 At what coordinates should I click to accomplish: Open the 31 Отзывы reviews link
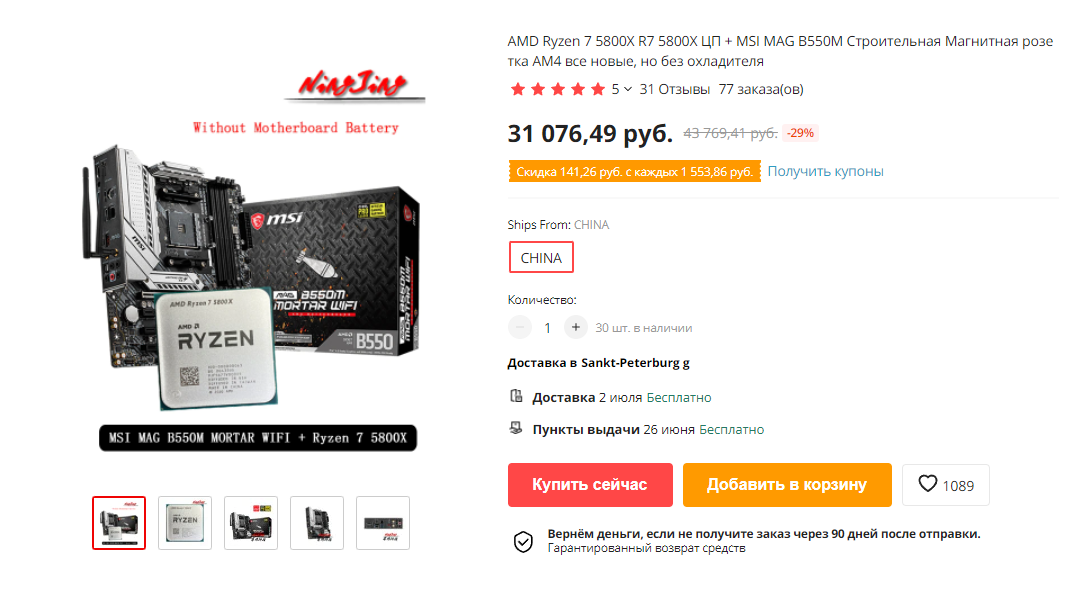click(675, 89)
